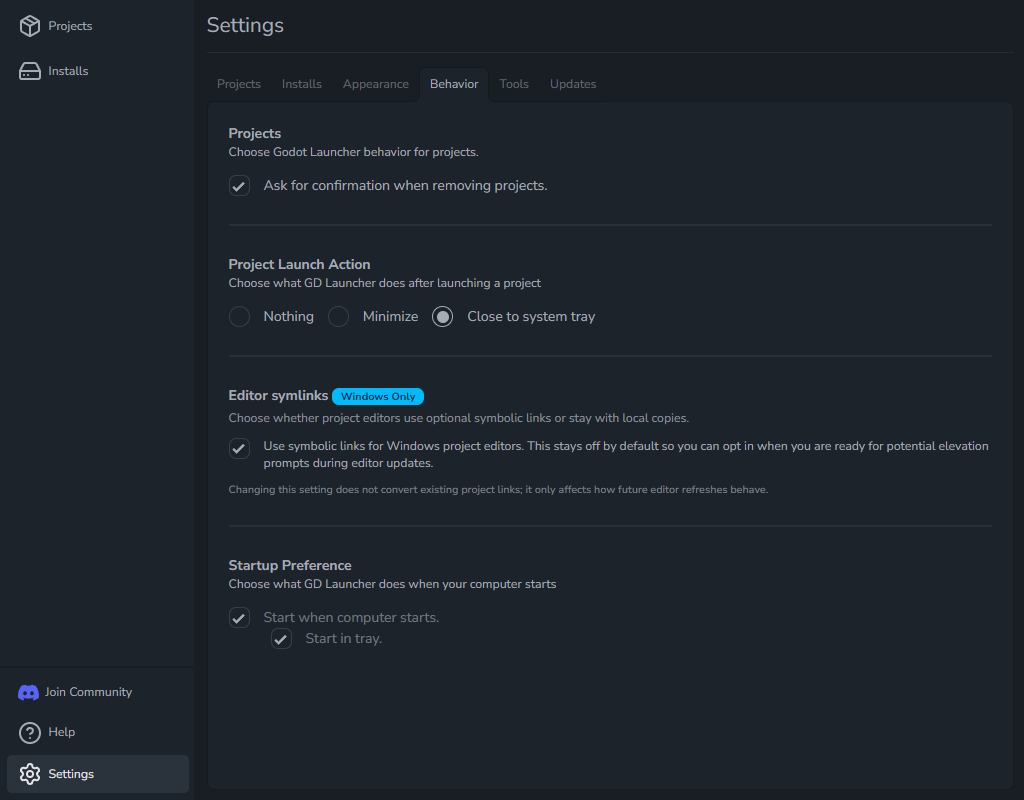Toggle the Start in tray checkbox
Screen dimensions: 1024x800
[x=281, y=639]
